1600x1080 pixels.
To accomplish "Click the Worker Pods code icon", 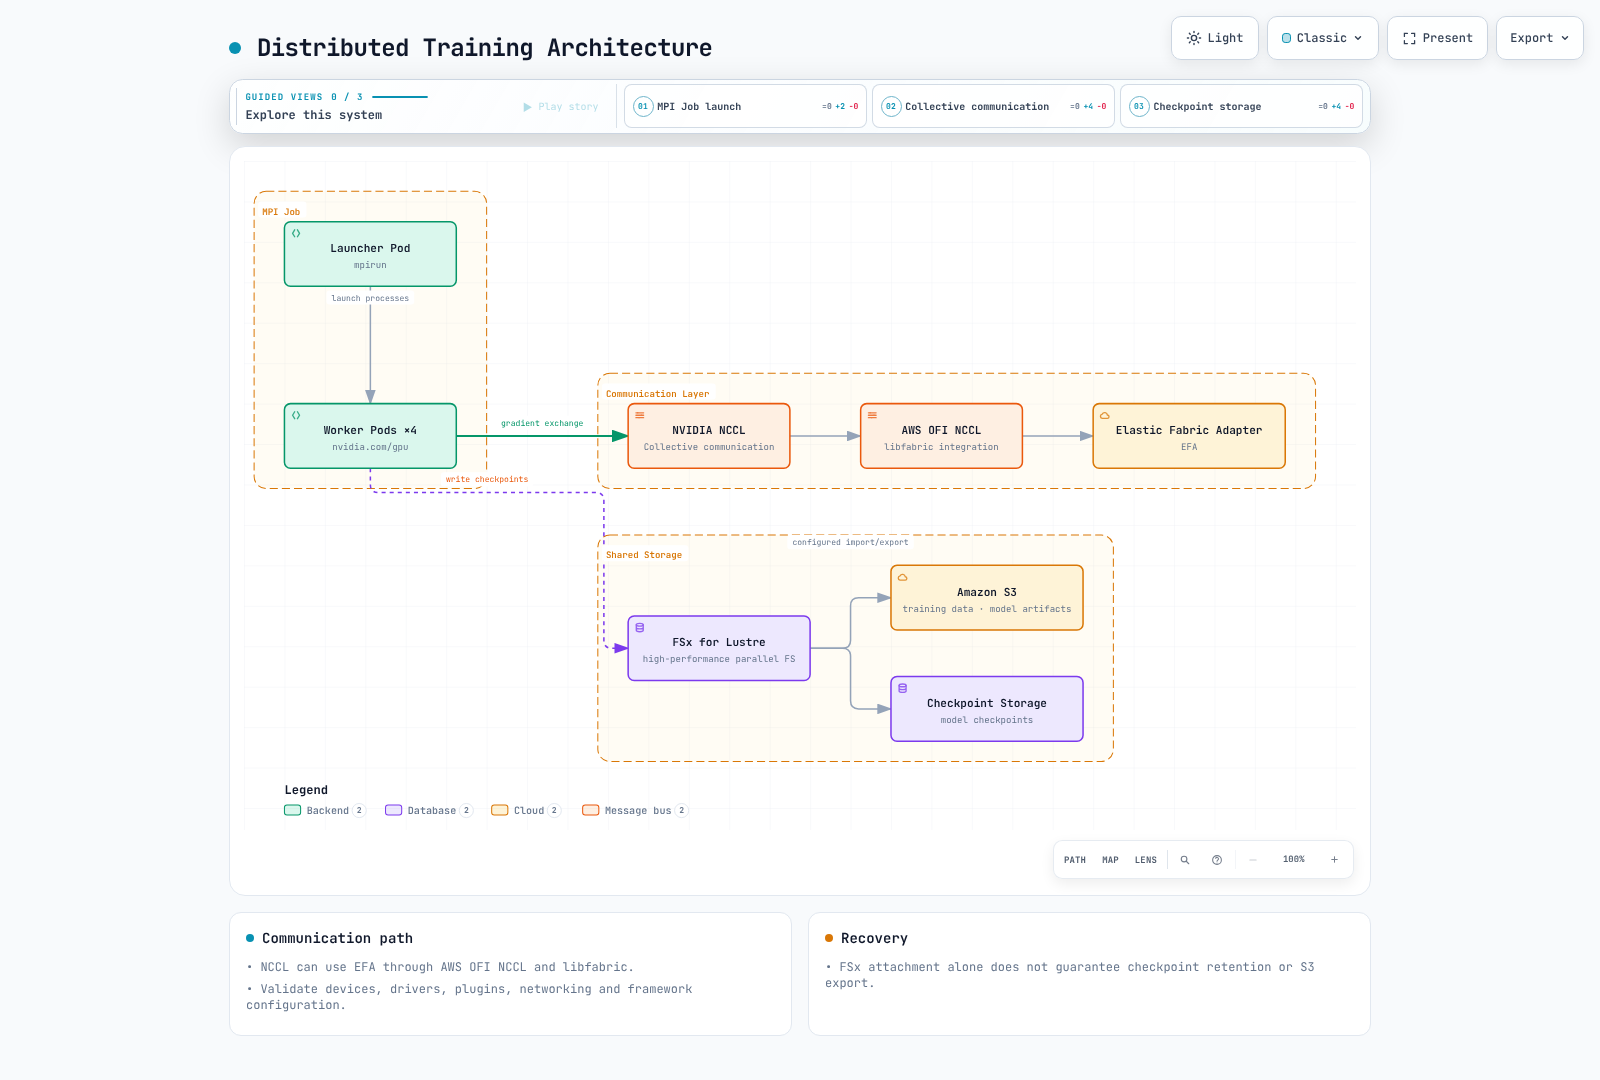I will [296, 415].
